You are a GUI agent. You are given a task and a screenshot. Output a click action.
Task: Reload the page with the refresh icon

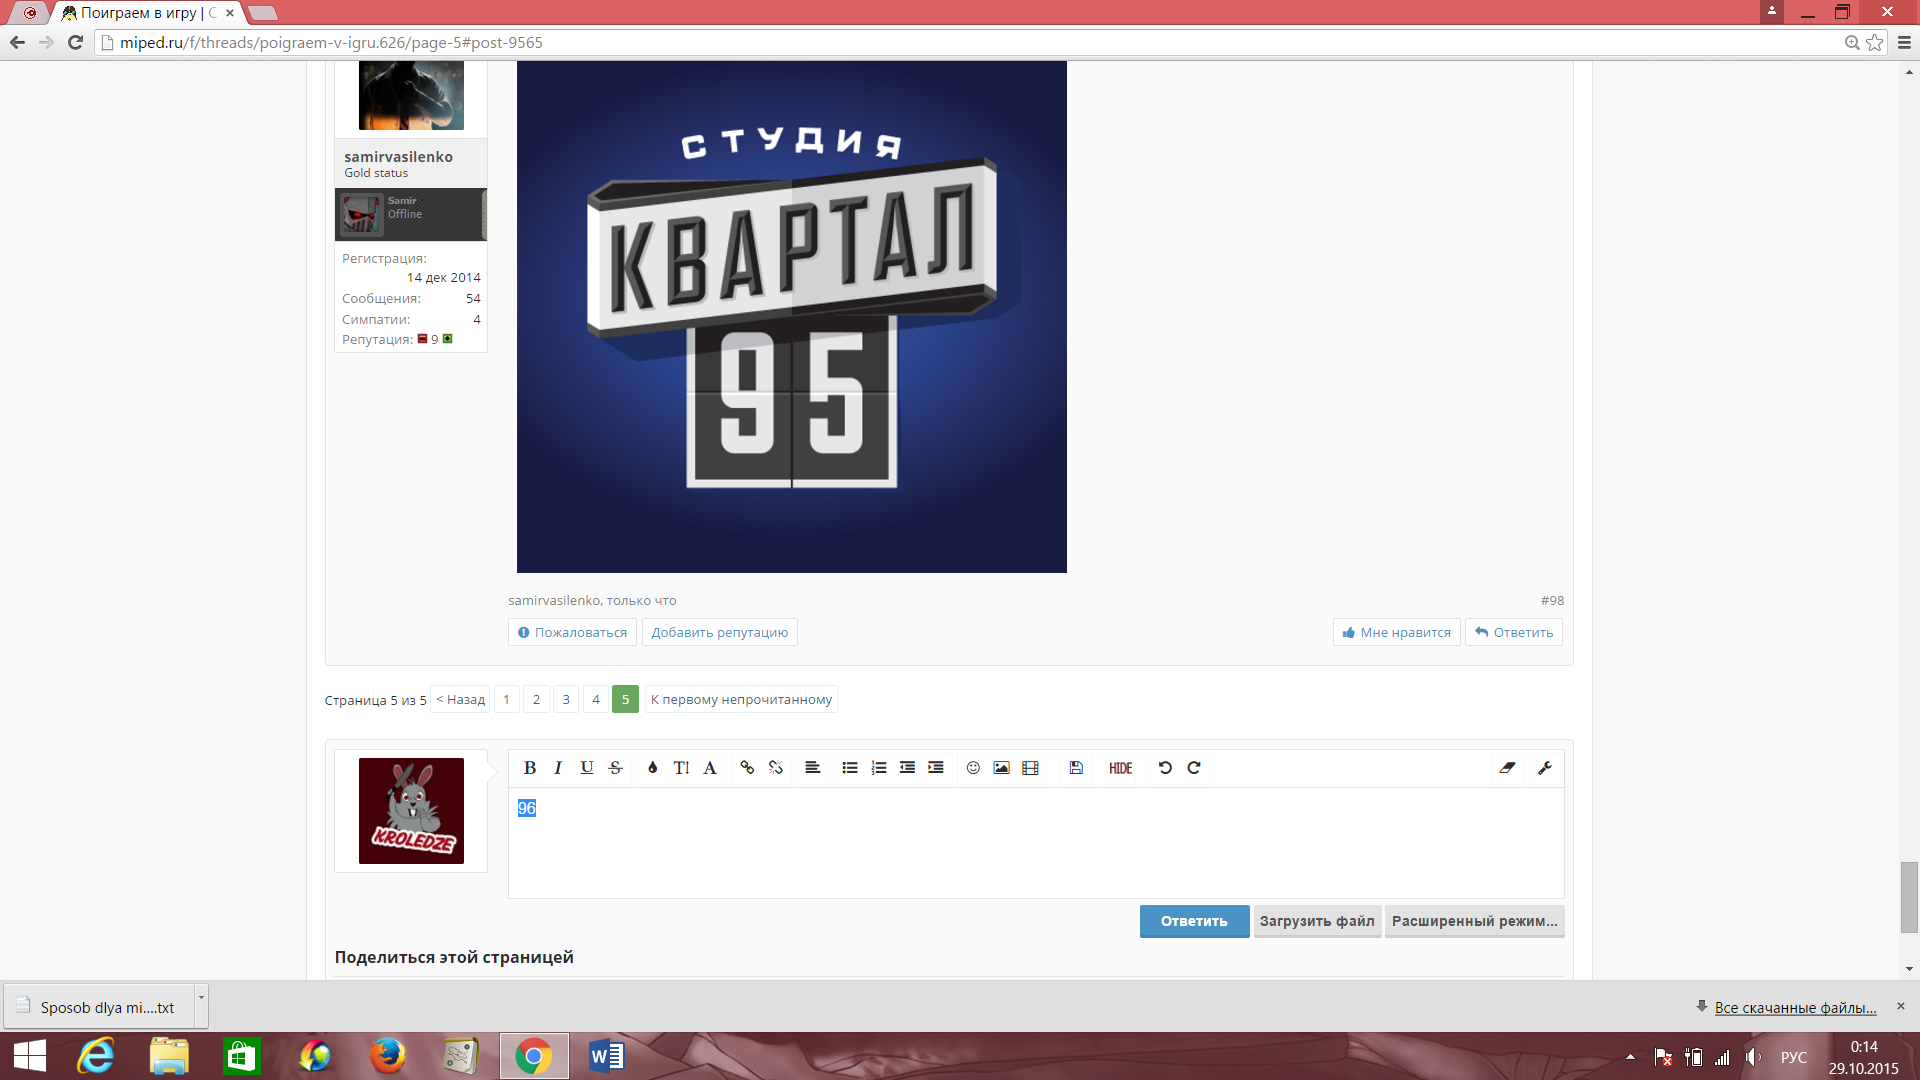point(75,42)
